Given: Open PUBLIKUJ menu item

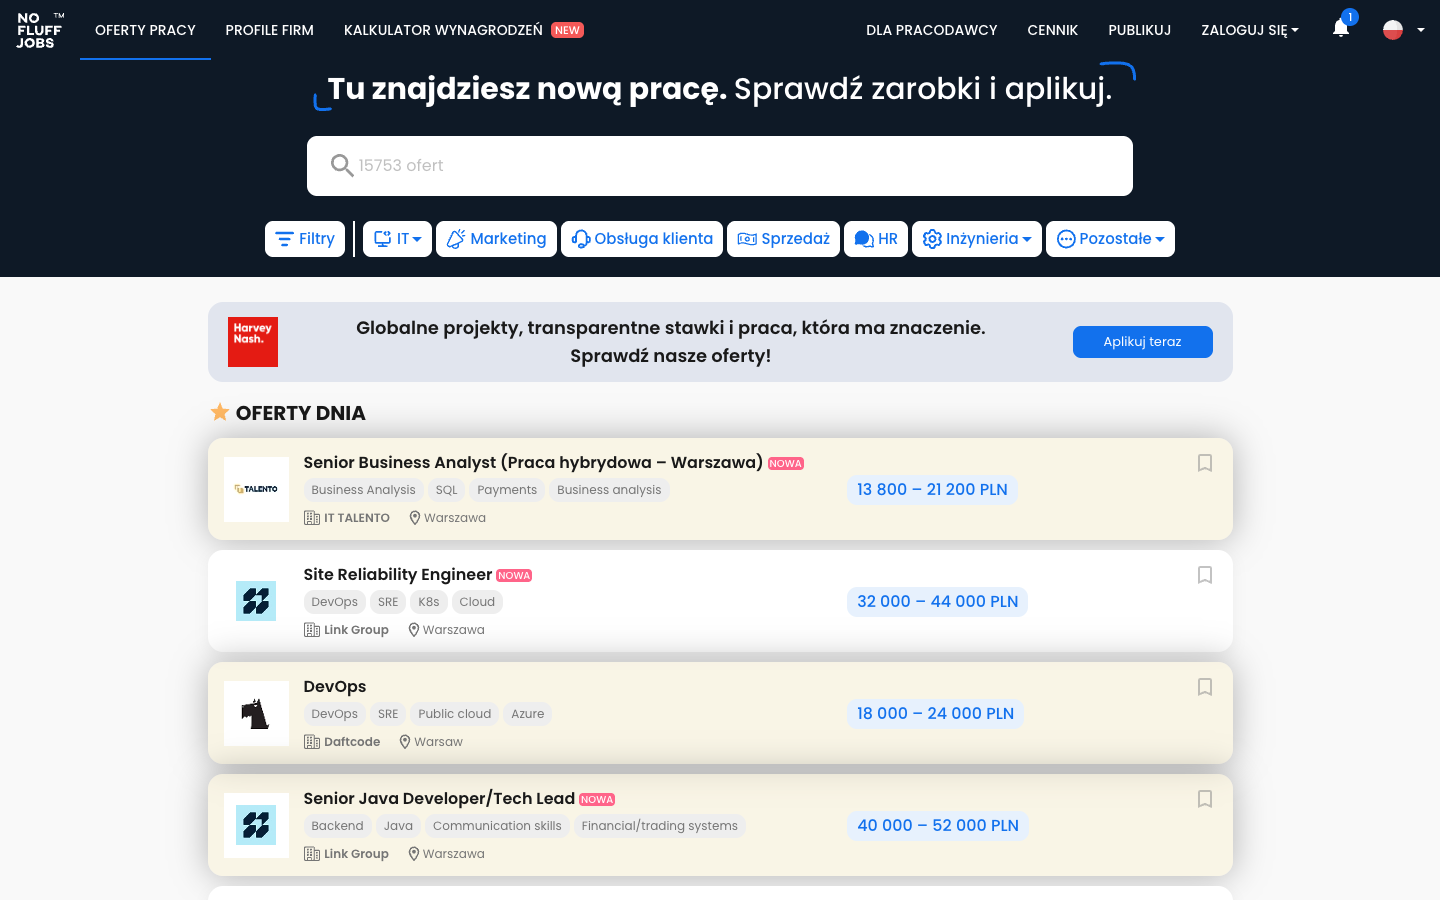Looking at the screenshot, I should pyautogui.click(x=1139, y=30).
